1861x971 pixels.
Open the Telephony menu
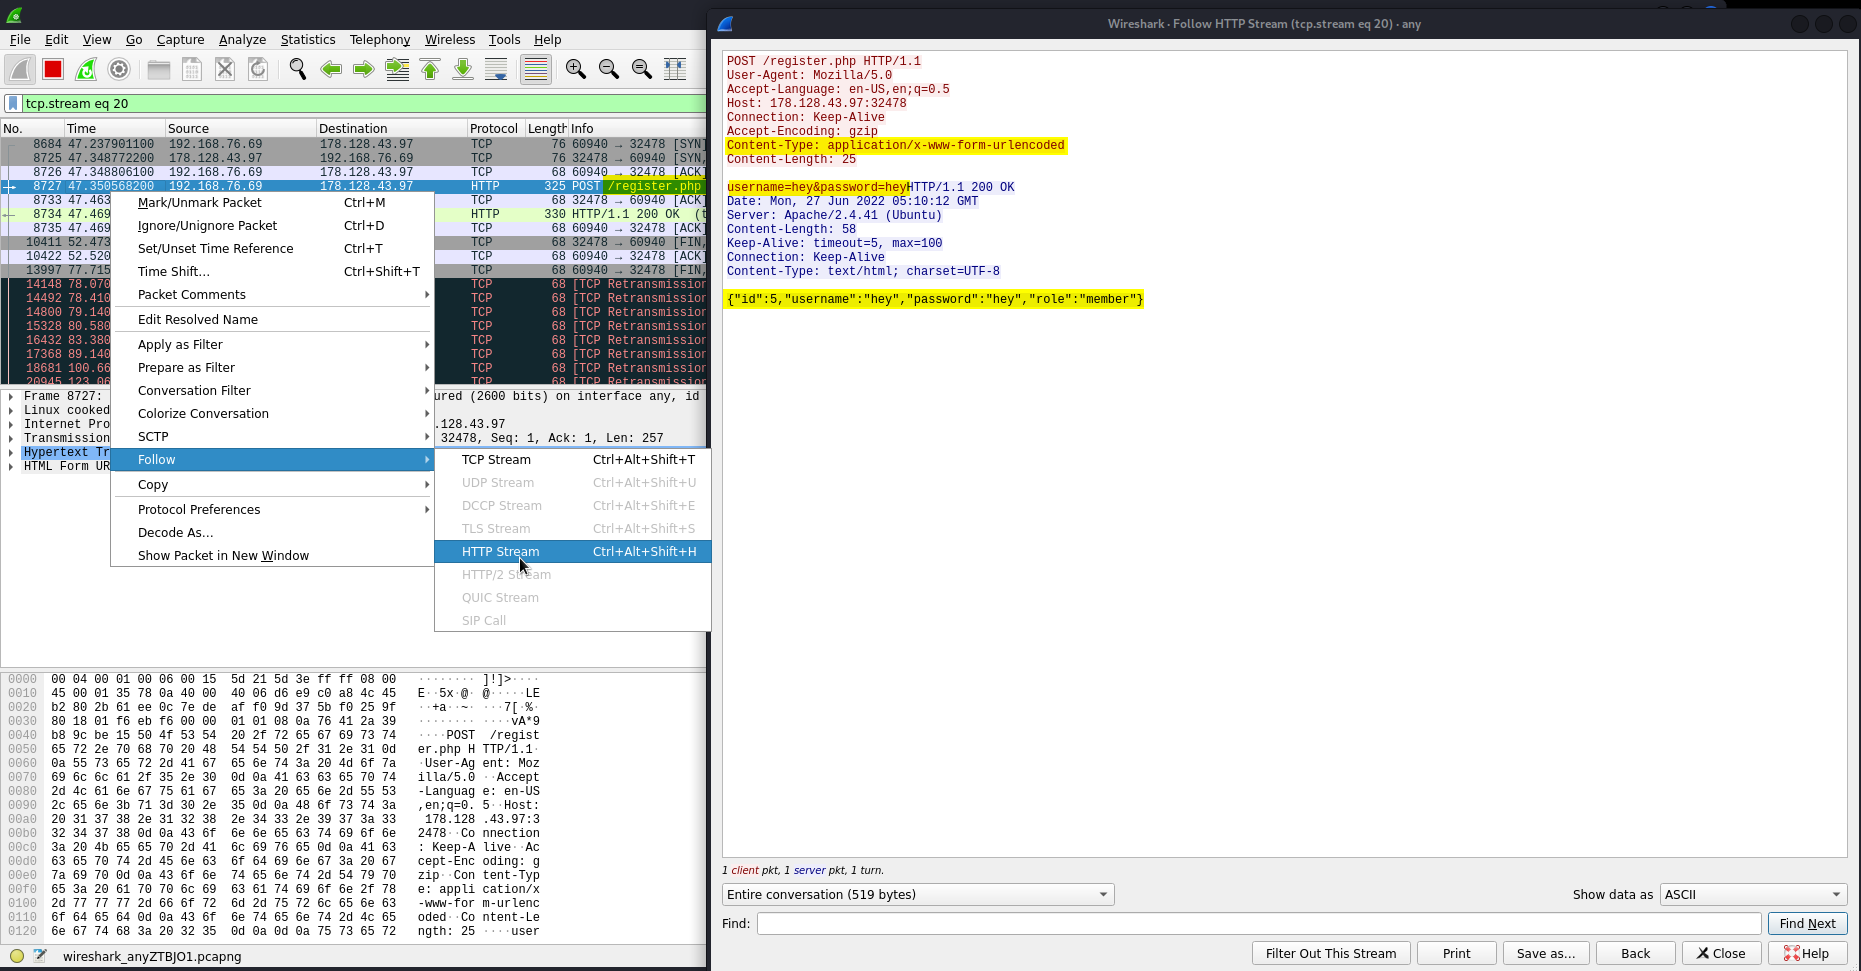380,39
